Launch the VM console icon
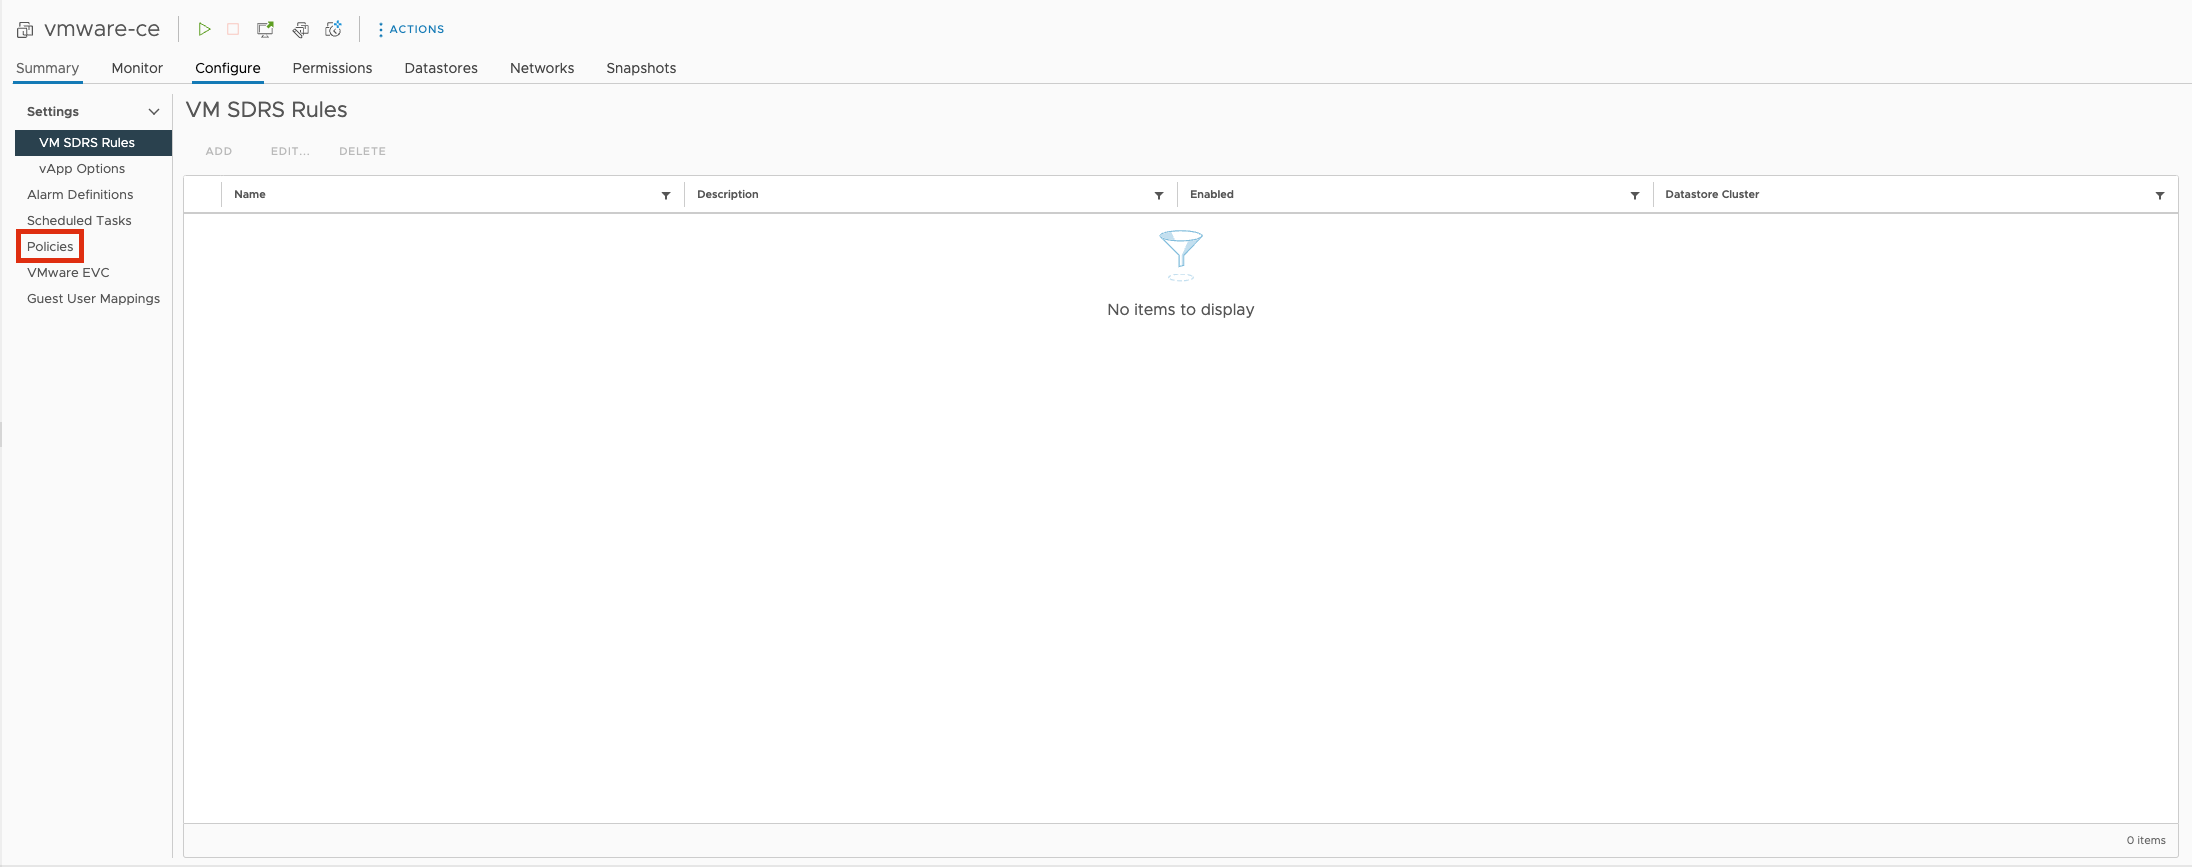2192x867 pixels. pos(265,29)
